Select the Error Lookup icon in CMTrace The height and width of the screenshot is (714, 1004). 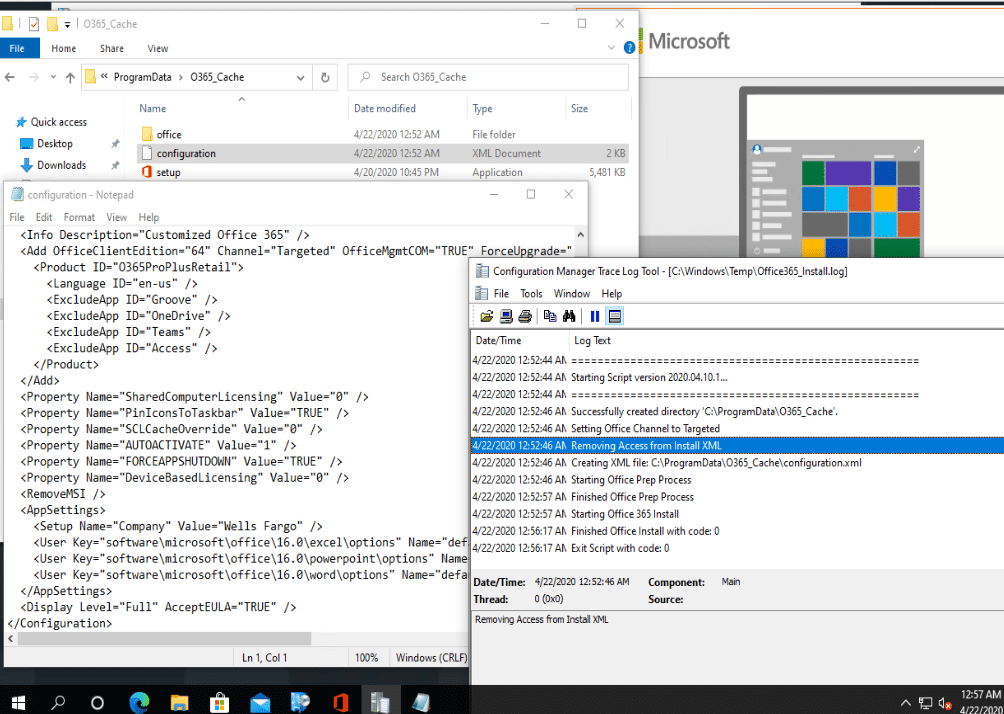[506, 315]
